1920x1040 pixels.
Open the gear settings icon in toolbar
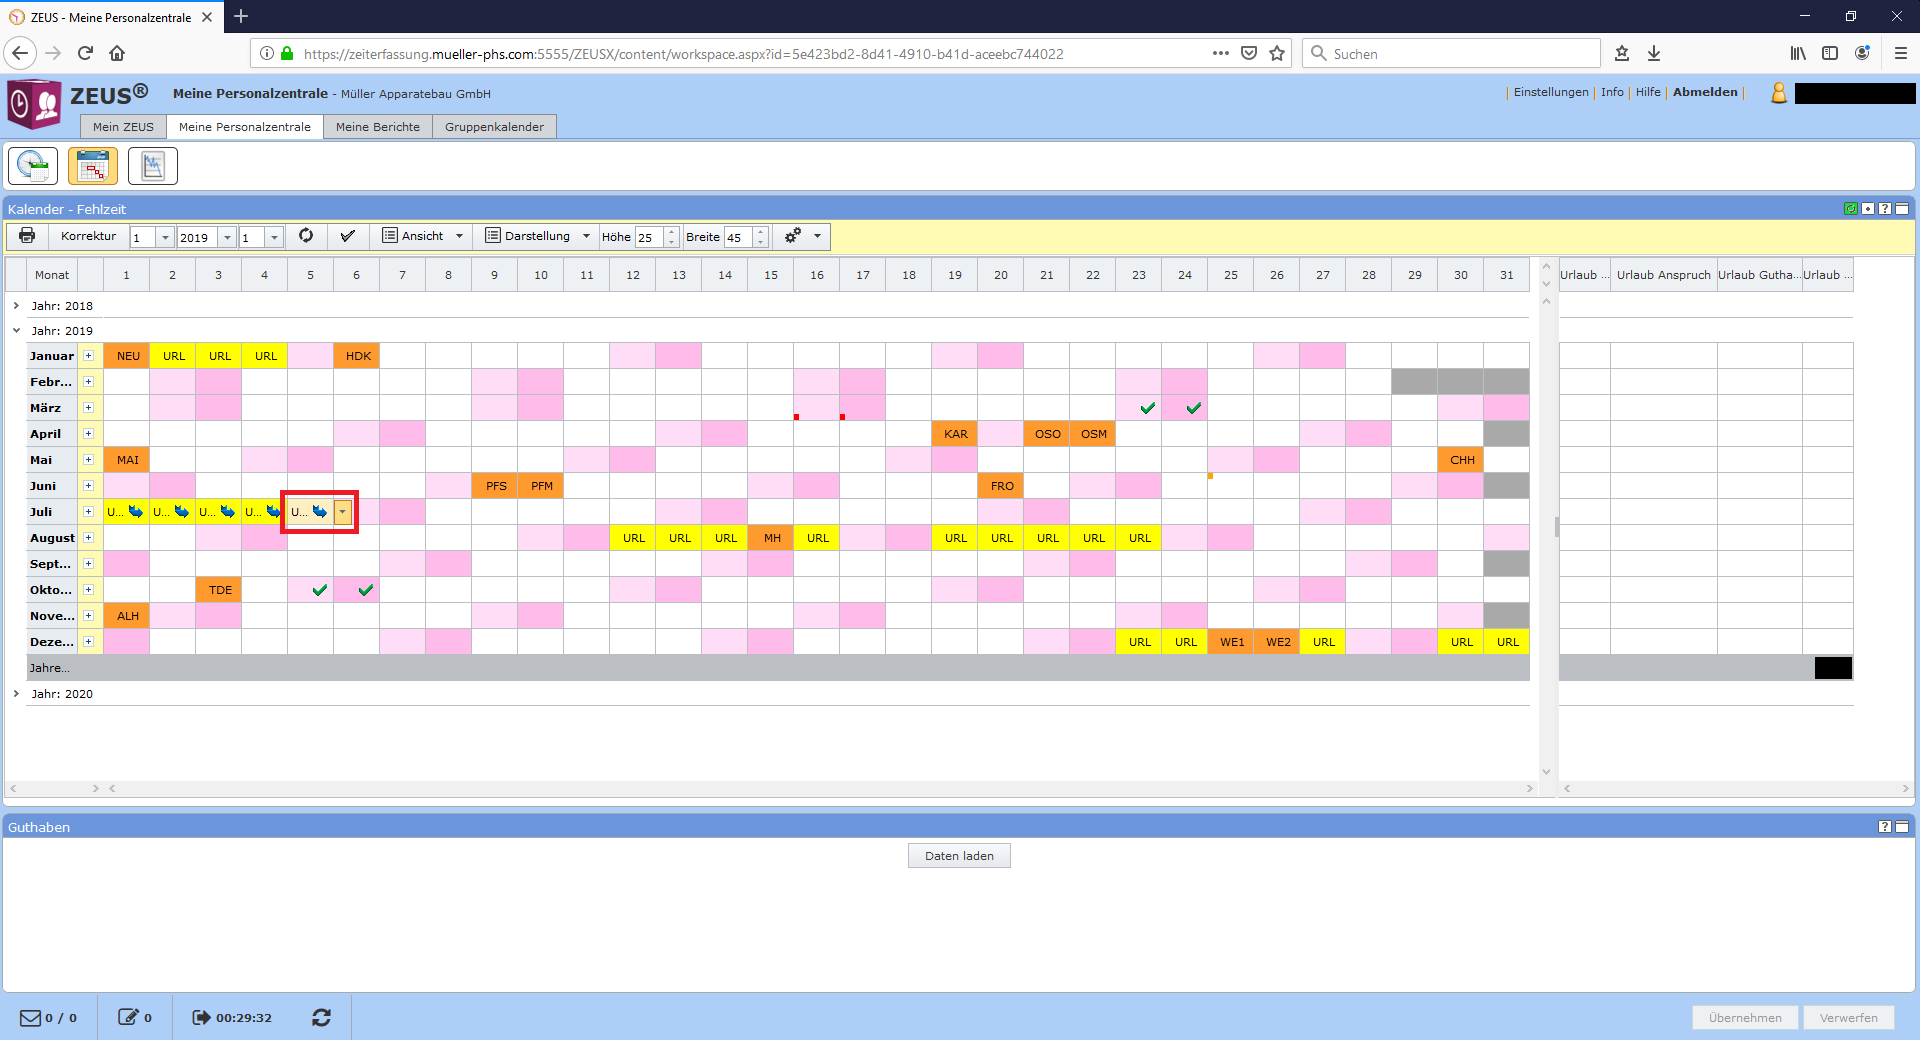tap(793, 236)
